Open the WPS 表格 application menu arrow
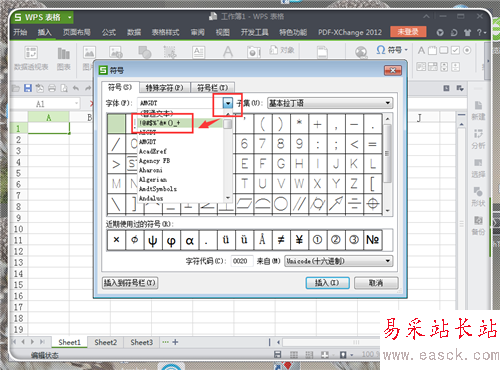500x370 pixels. (x=70, y=17)
